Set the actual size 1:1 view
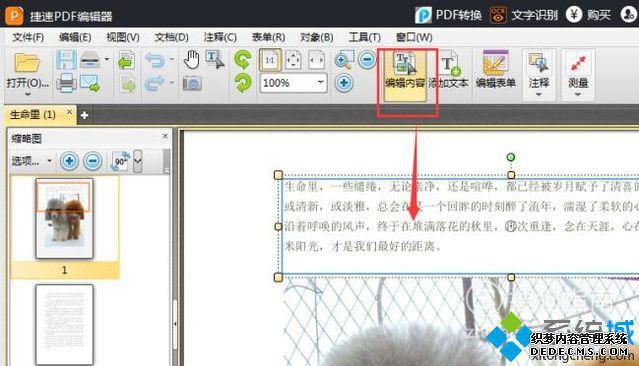 click(x=270, y=60)
